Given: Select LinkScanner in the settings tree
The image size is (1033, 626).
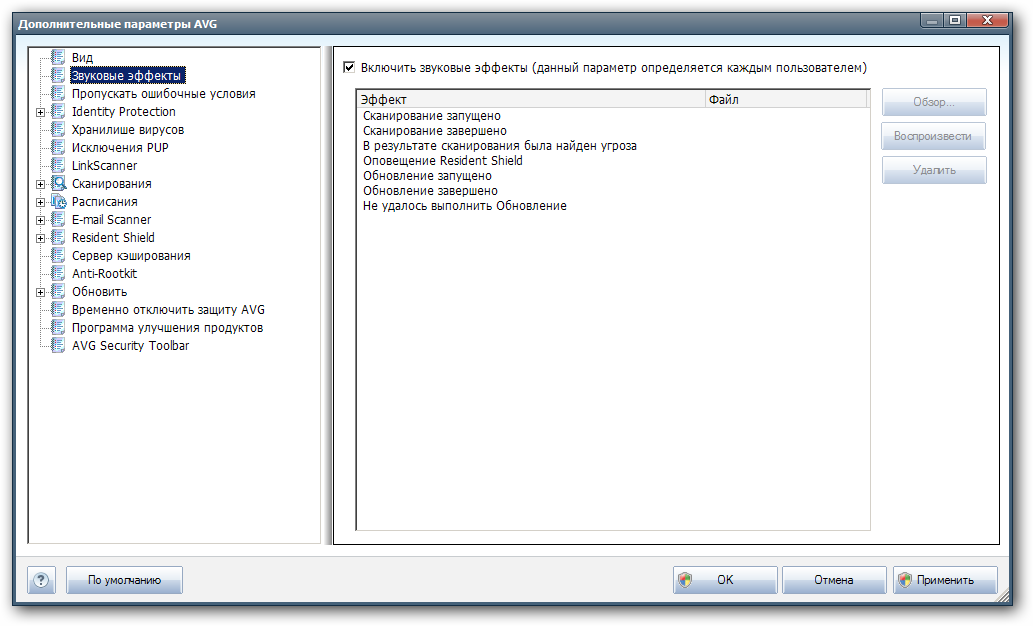Looking at the screenshot, I should 104,165.
